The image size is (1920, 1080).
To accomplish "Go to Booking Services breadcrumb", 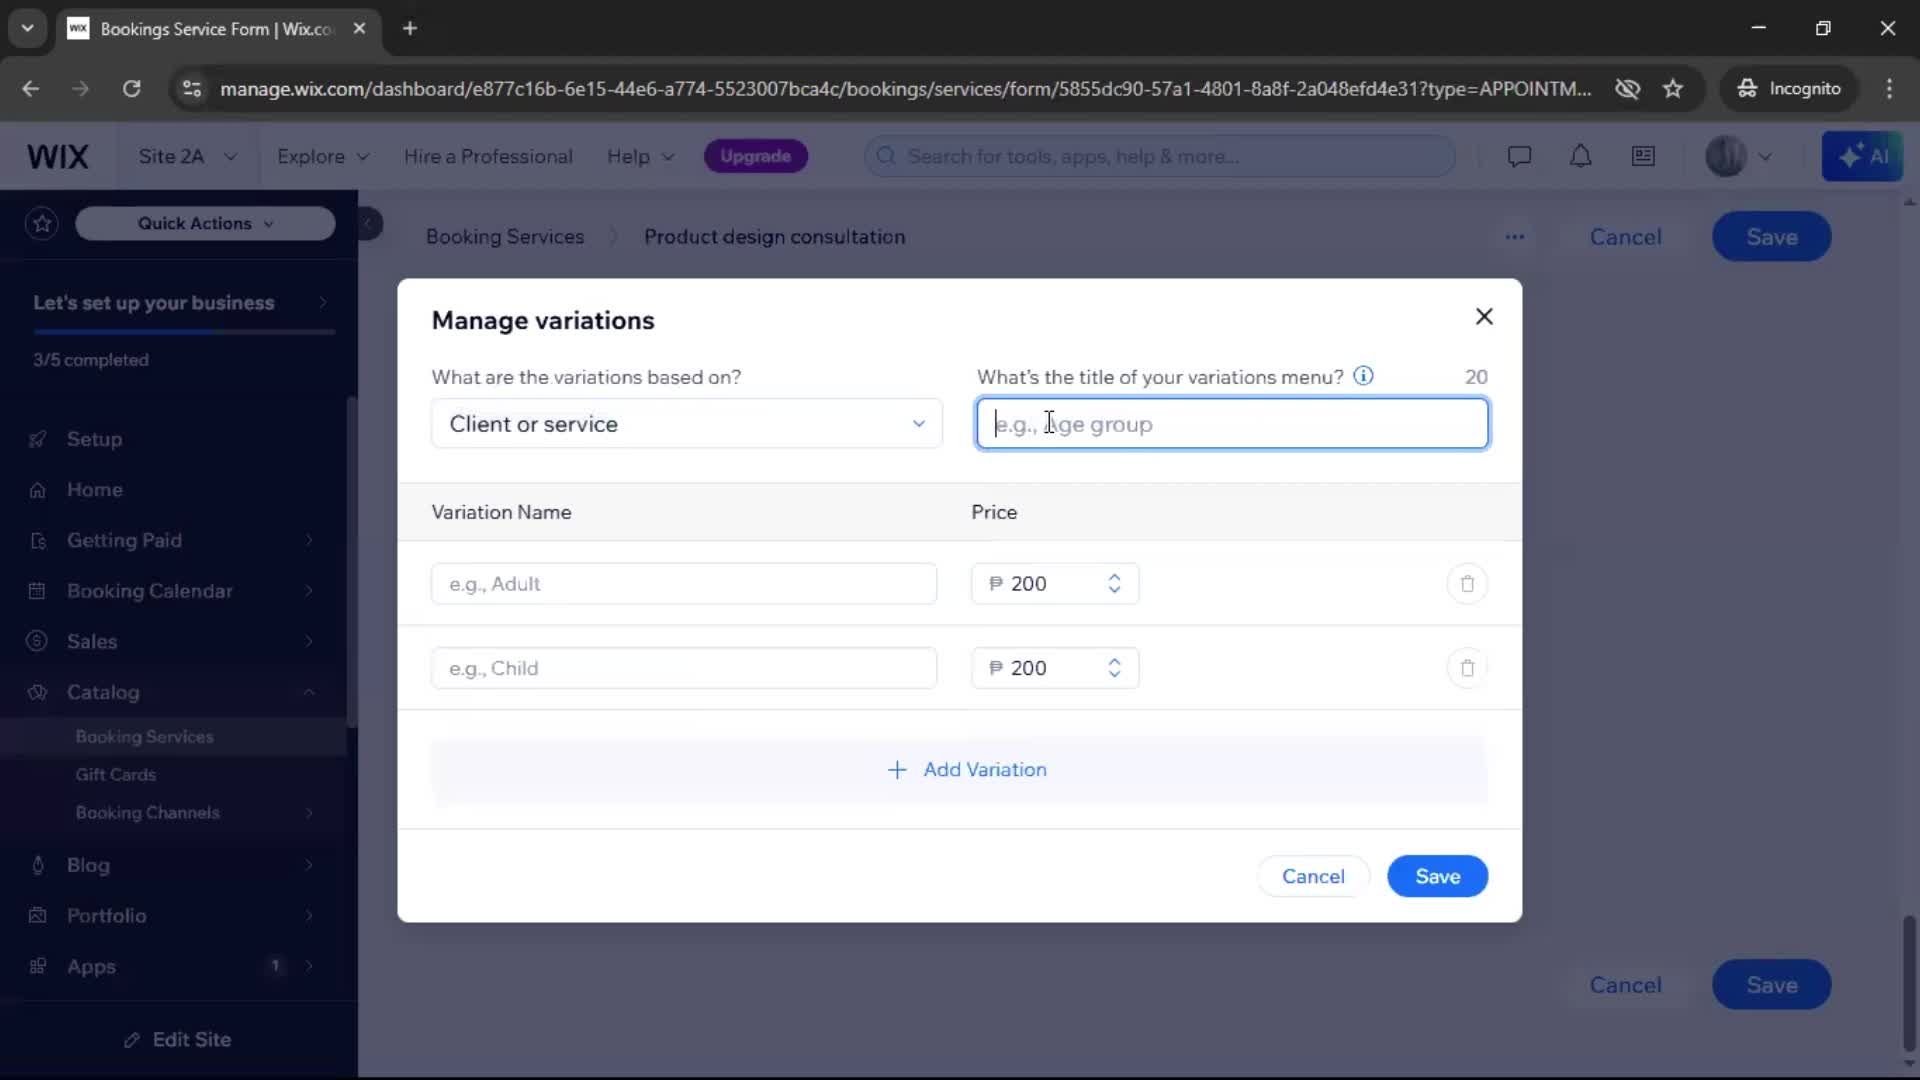I will [505, 237].
